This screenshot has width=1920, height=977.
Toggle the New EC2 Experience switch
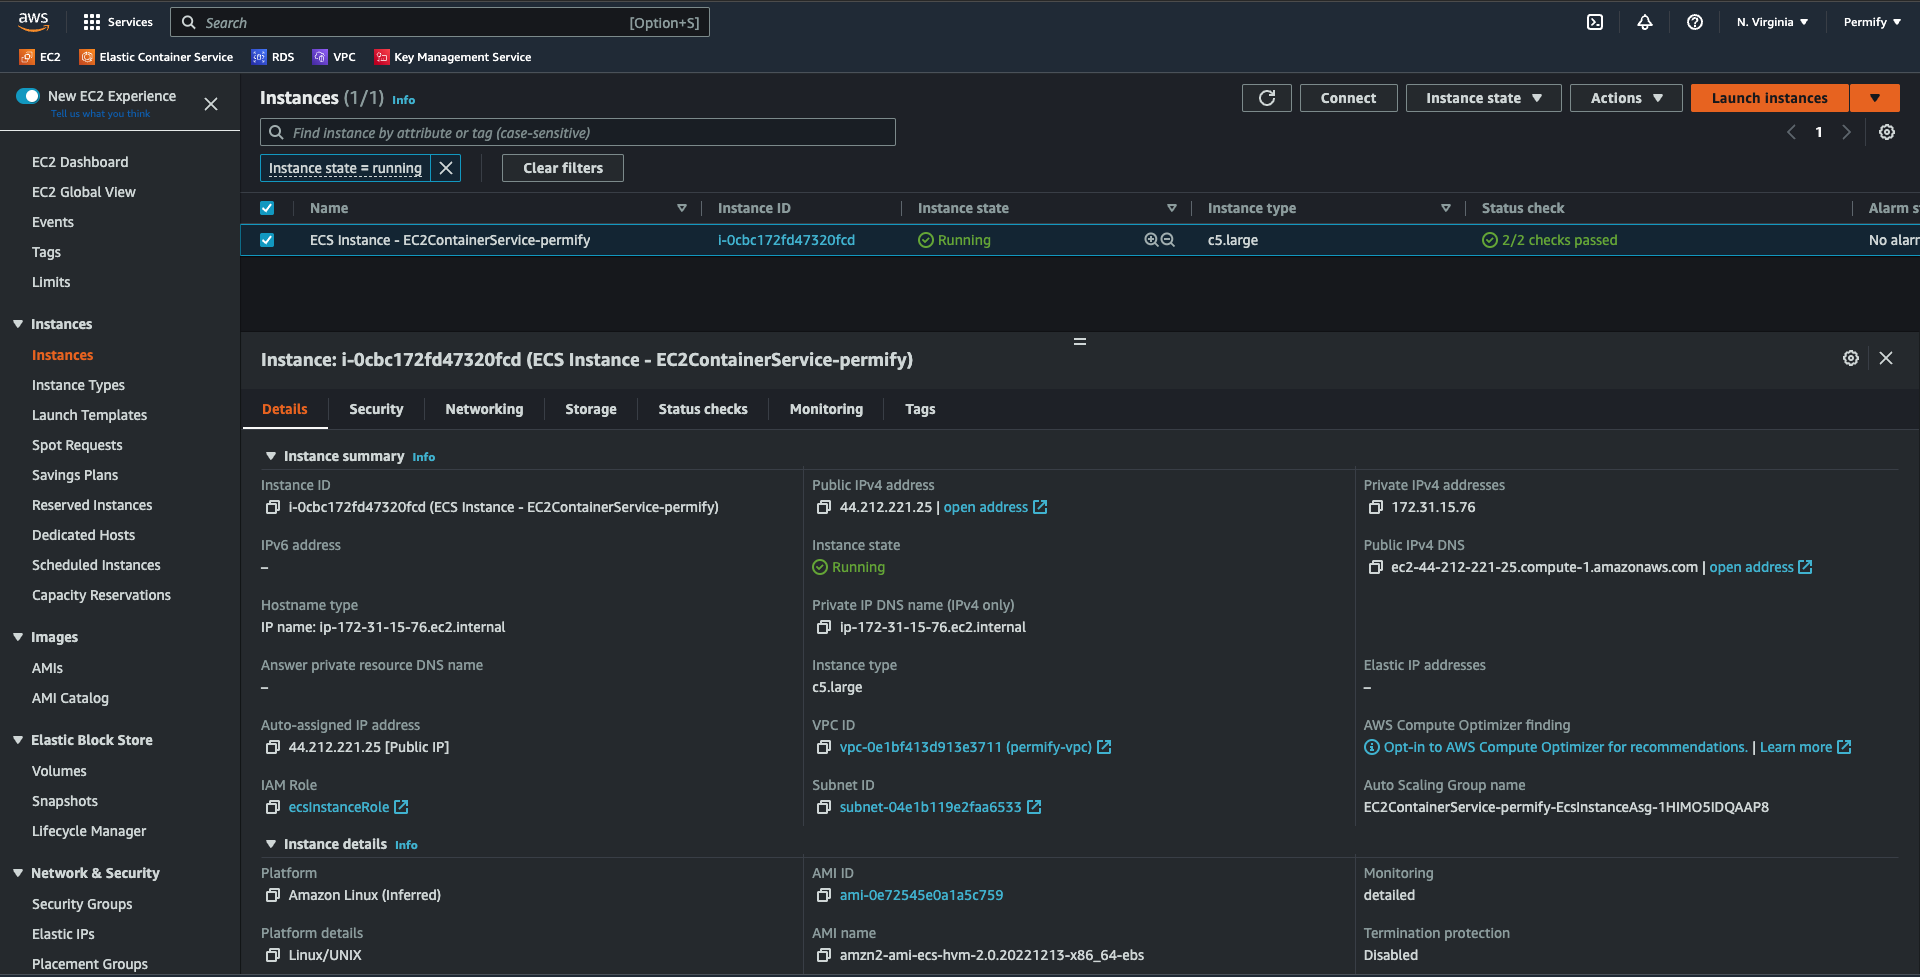(28, 96)
